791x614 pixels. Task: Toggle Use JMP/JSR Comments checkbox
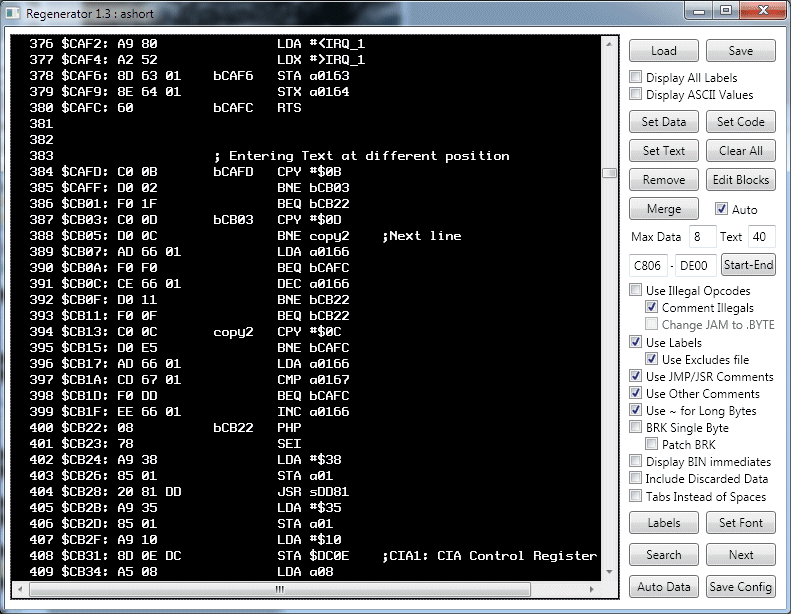point(636,376)
